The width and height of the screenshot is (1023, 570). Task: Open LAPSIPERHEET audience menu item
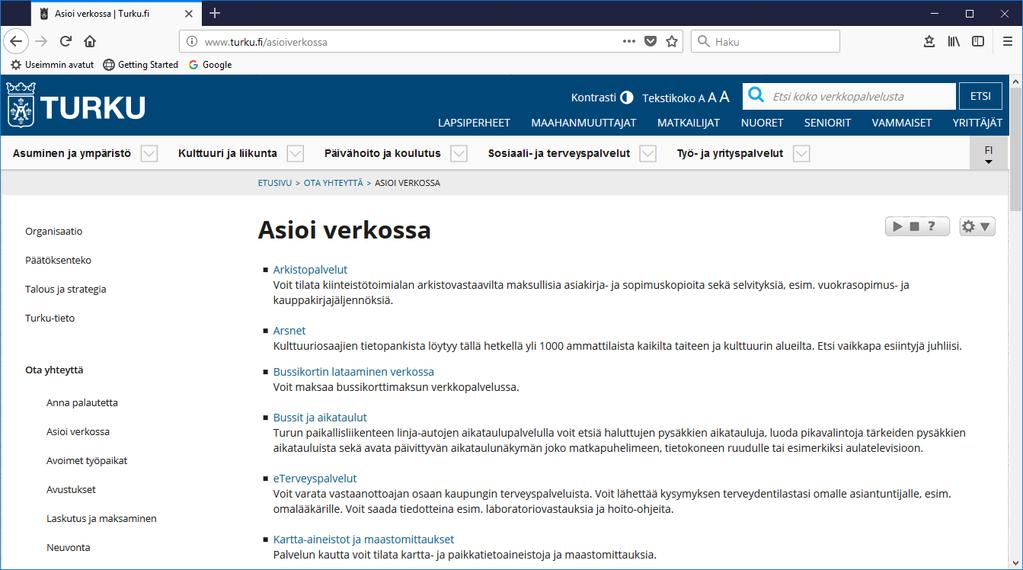tap(474, 123)
